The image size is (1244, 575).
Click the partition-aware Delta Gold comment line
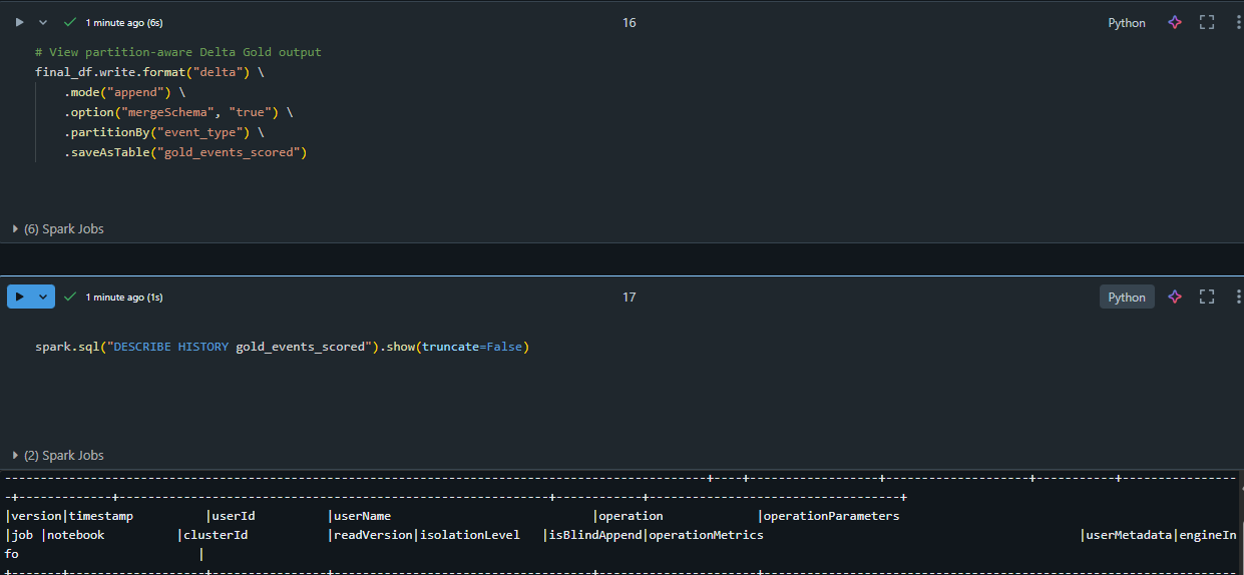tap(178, 52)
